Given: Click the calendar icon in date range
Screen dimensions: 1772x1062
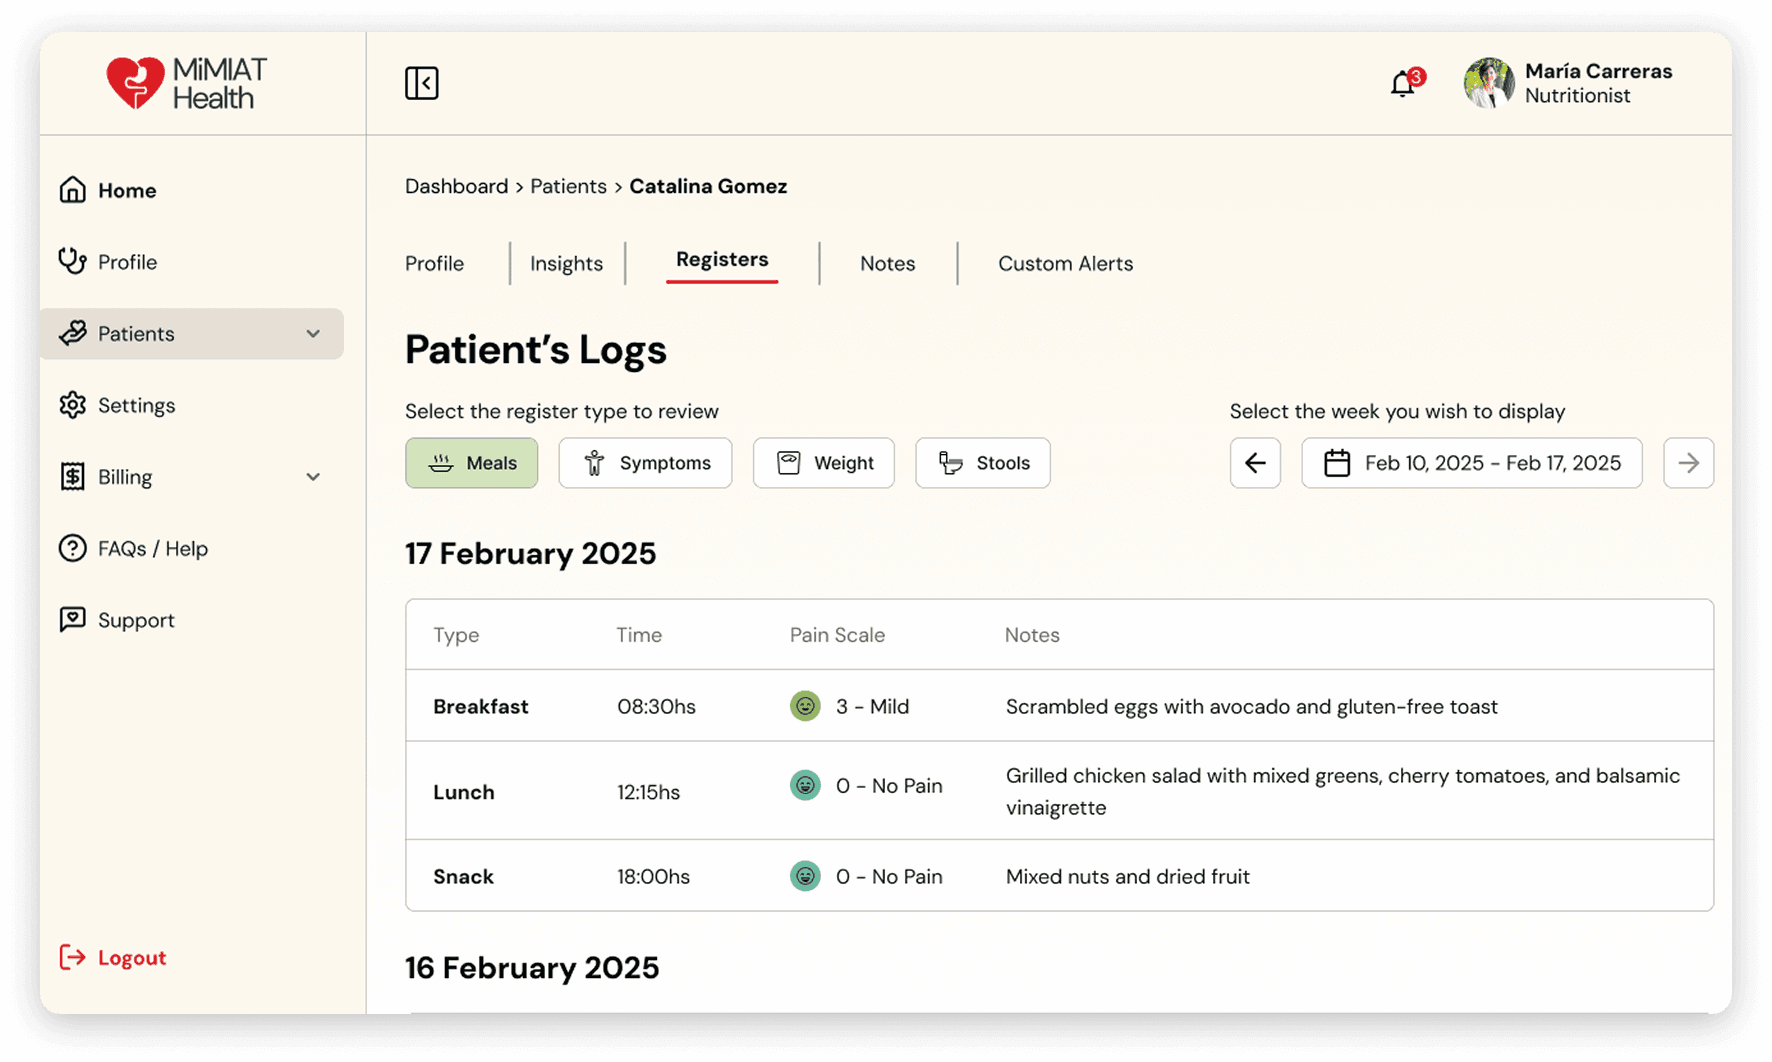Looking at the screenshot, I should (x=1337, y=463).
